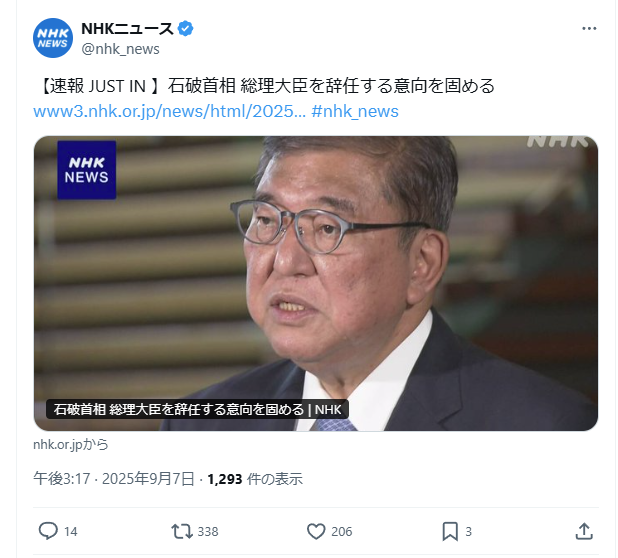Bookmark the post with bookmark icon

coord(450,531)
